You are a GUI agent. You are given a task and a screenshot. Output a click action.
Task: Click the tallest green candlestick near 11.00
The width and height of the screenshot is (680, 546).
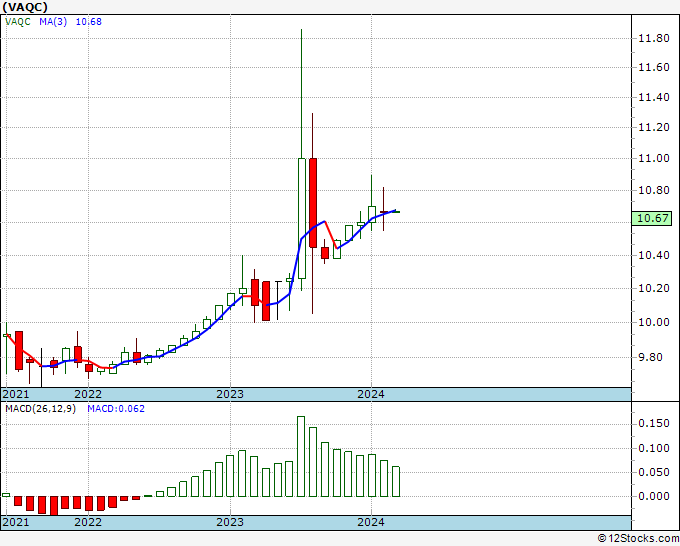click(301, 218)
